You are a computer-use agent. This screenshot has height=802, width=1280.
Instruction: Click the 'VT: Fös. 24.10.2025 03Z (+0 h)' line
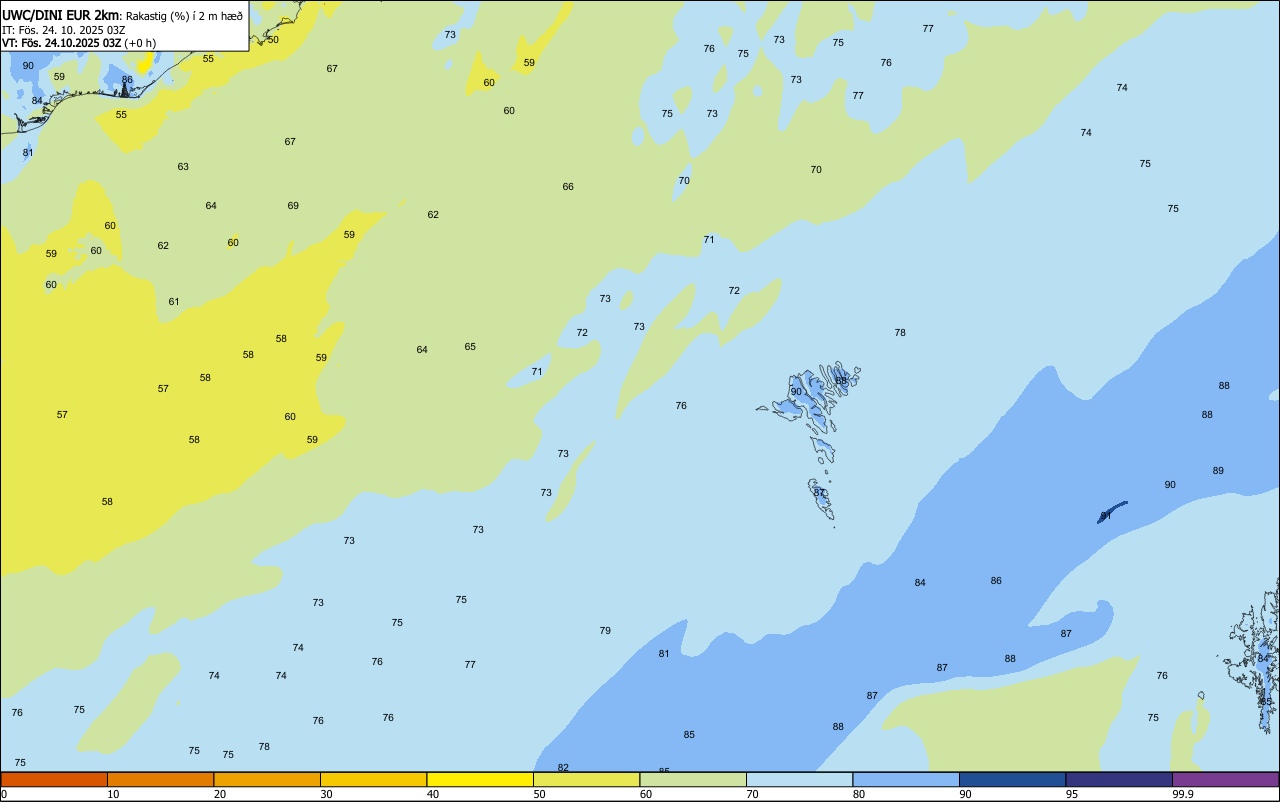pos(79,43)
